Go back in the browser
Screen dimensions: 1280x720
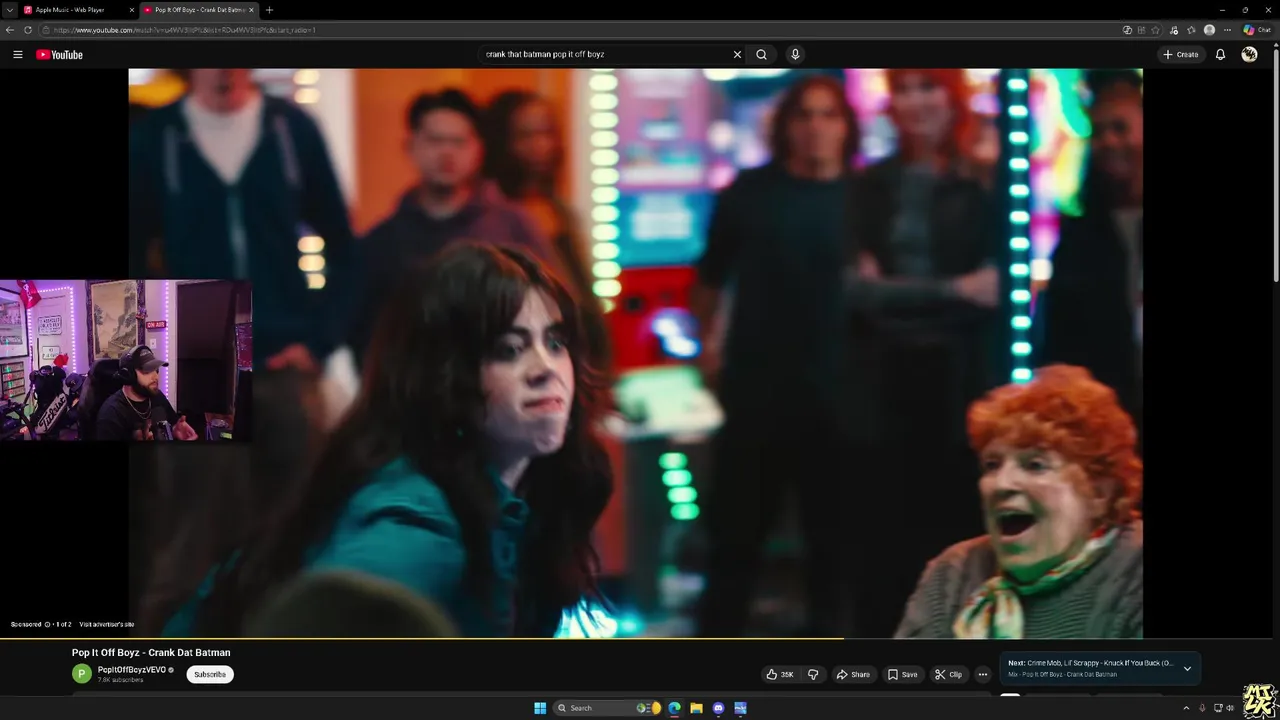pos(10,30)
